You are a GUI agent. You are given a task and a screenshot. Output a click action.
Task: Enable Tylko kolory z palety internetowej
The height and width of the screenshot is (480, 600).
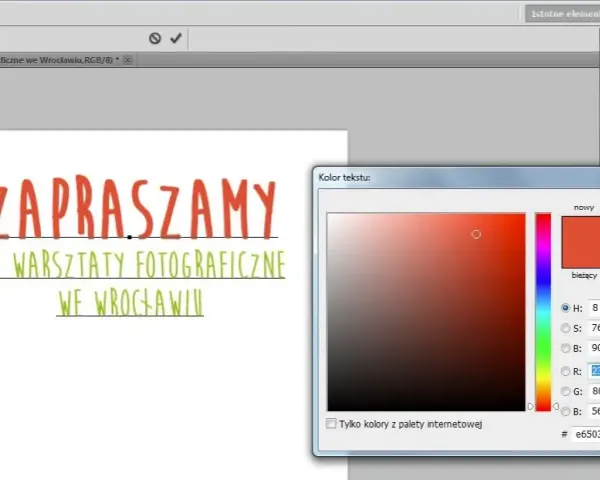pos(331,423)
